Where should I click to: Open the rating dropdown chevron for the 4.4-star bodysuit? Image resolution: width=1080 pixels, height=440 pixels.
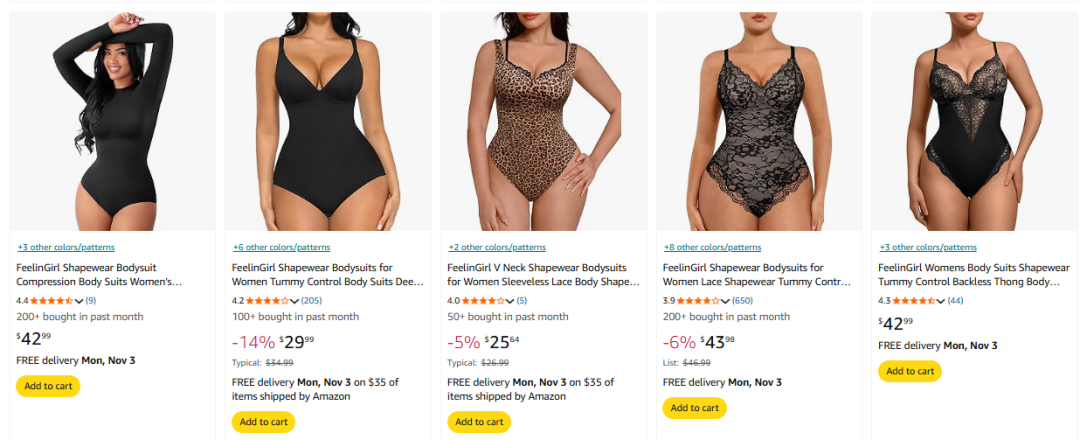[79, 300]
